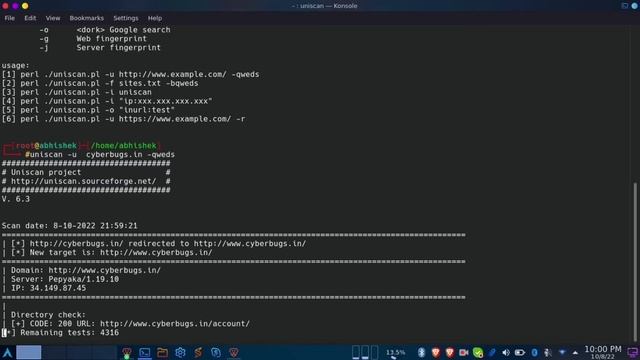Open the Bookmarks menu
Viewport: 640px width, 360px height.
click(x=87, y=18)
